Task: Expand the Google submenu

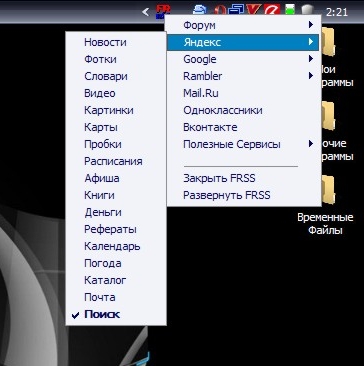Action: click(x=244, y=59)
